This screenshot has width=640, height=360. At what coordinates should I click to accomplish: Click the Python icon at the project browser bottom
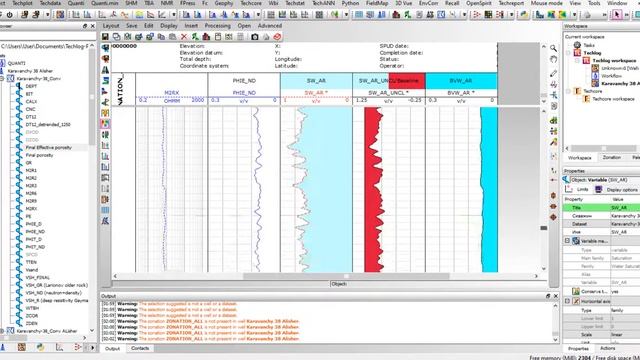[40, 347]
